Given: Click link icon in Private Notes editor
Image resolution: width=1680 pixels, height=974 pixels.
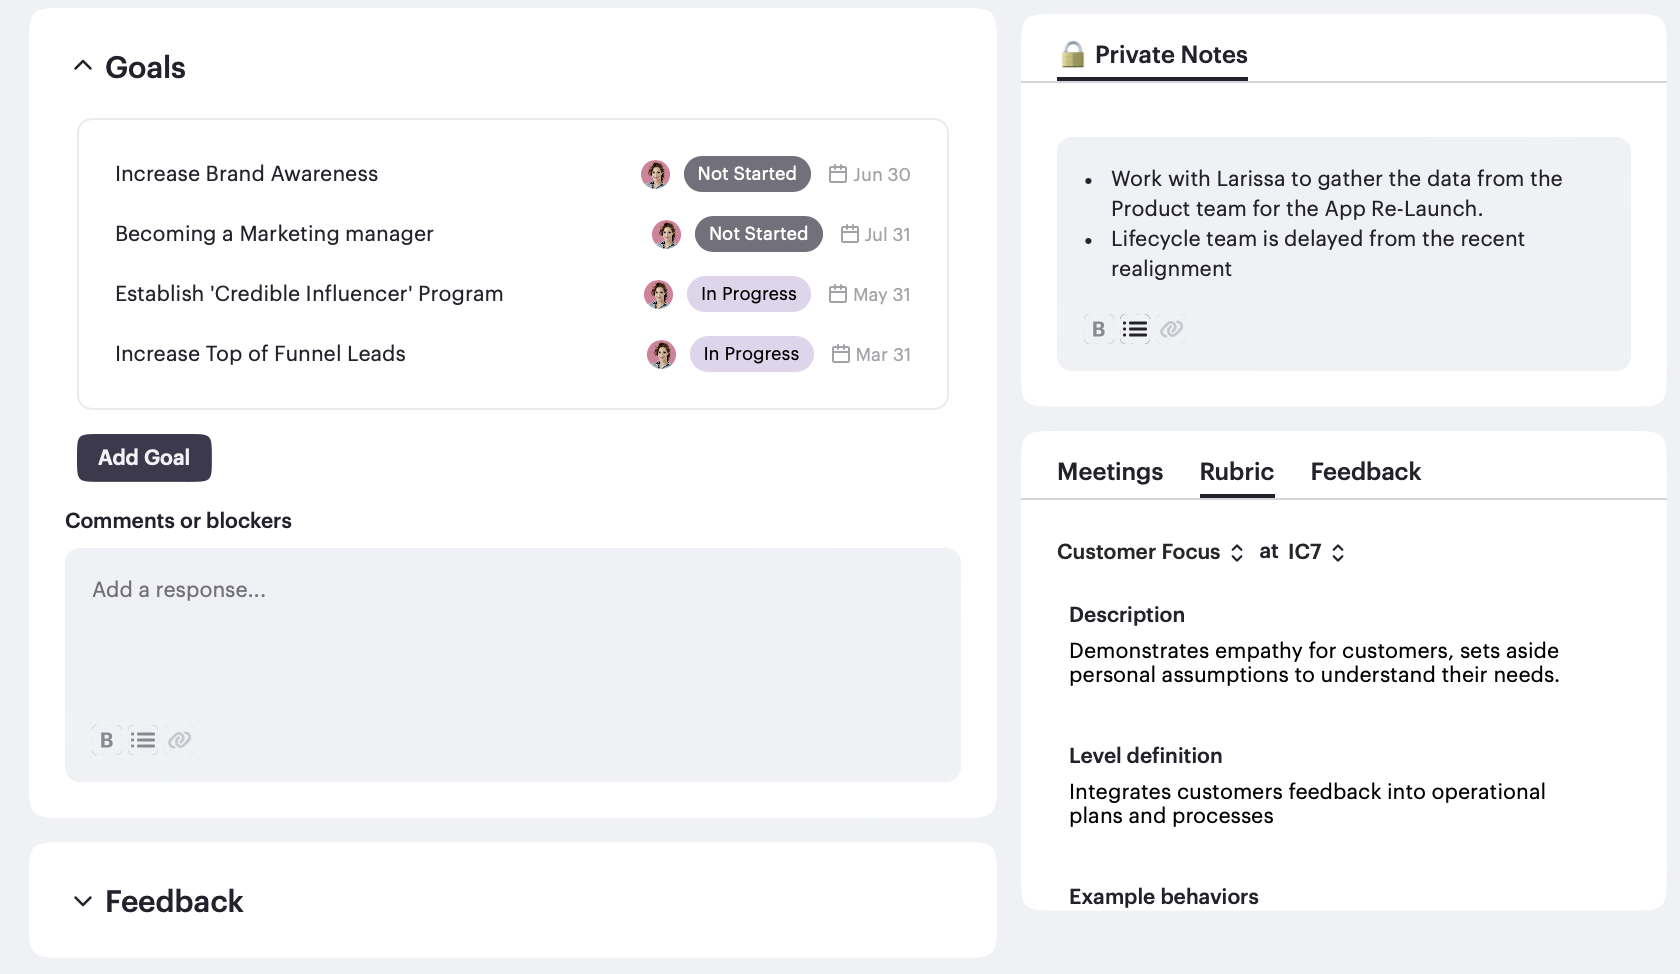Looking at the screenshot, I should [1172, 329].
